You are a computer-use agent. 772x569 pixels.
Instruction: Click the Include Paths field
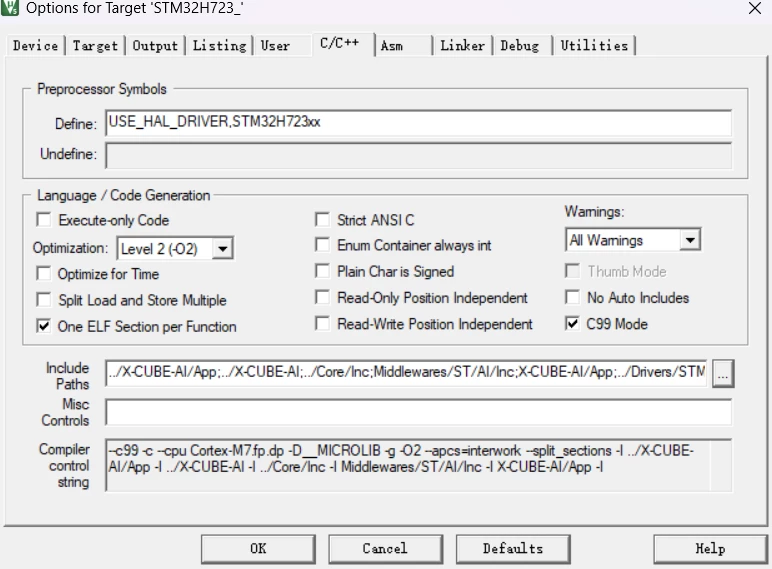(407, 373)
